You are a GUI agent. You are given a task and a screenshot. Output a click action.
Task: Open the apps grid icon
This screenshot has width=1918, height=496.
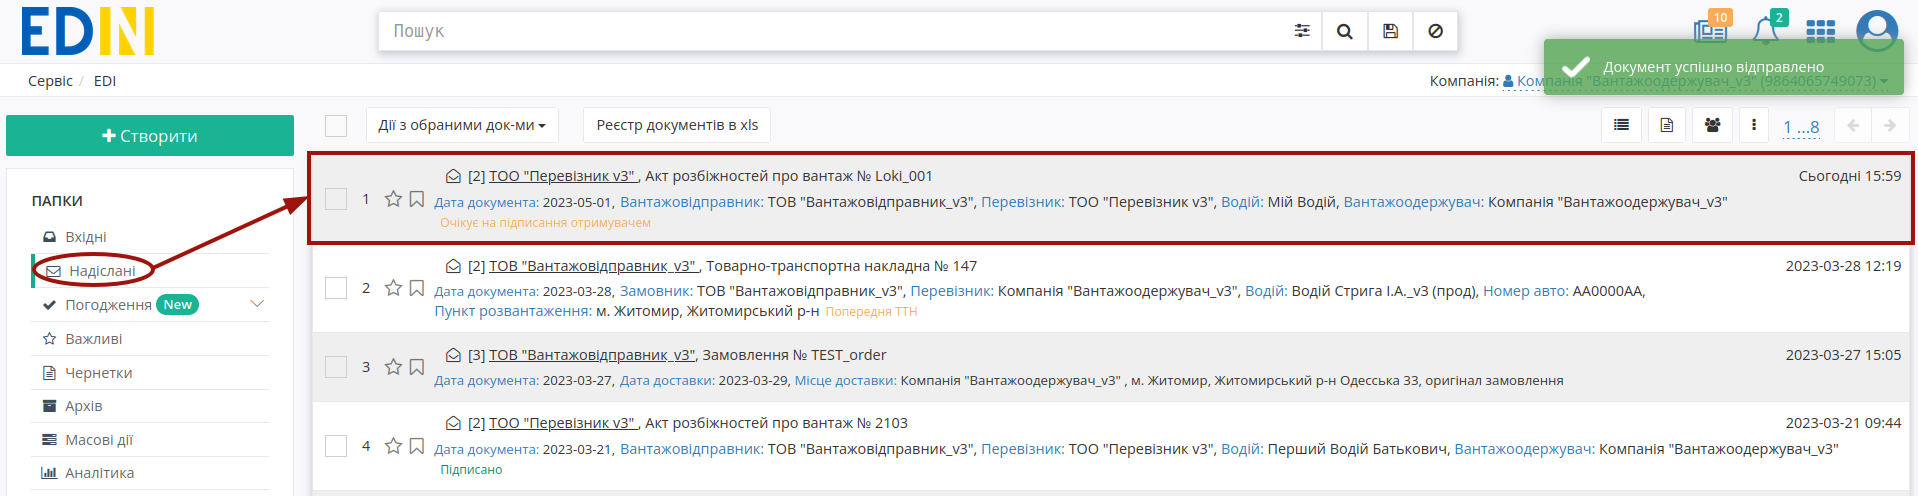tap(1820, 31)
